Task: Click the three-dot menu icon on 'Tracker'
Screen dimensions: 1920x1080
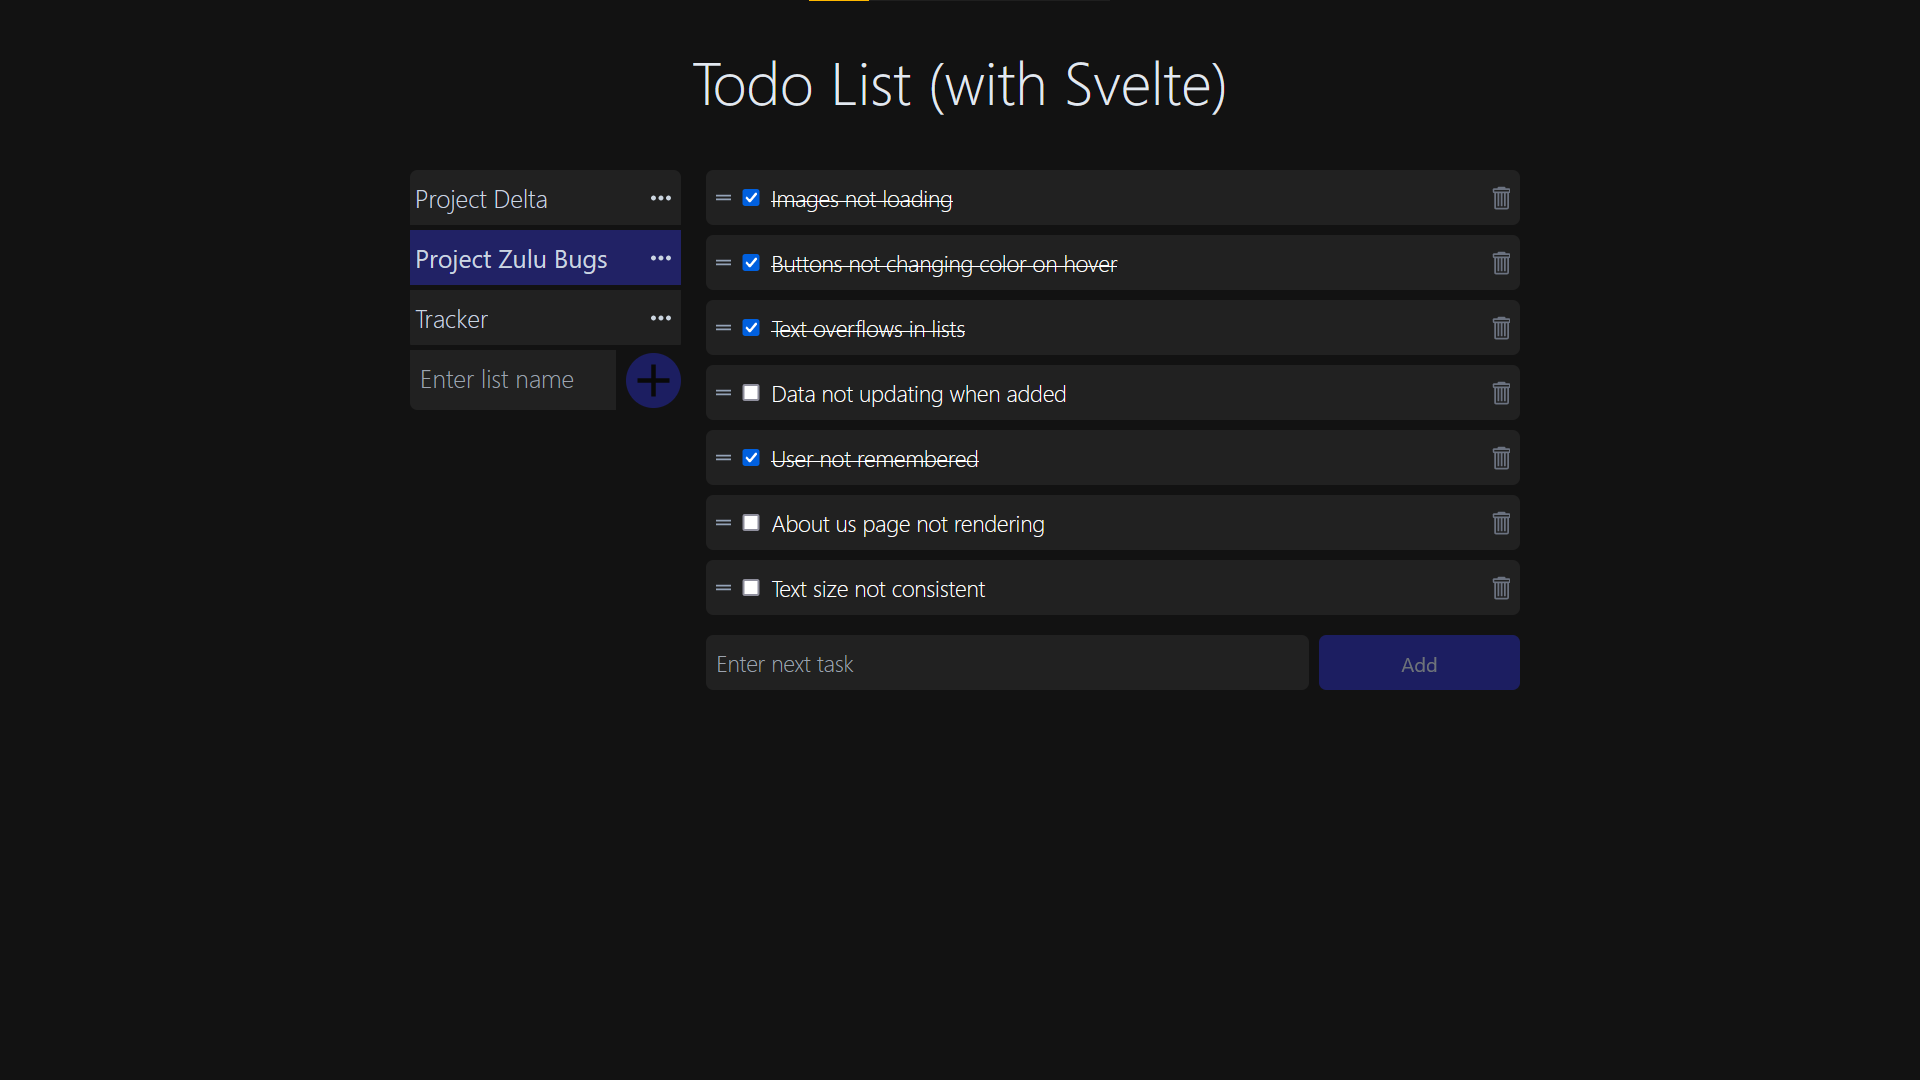Action: click(661, 318)
